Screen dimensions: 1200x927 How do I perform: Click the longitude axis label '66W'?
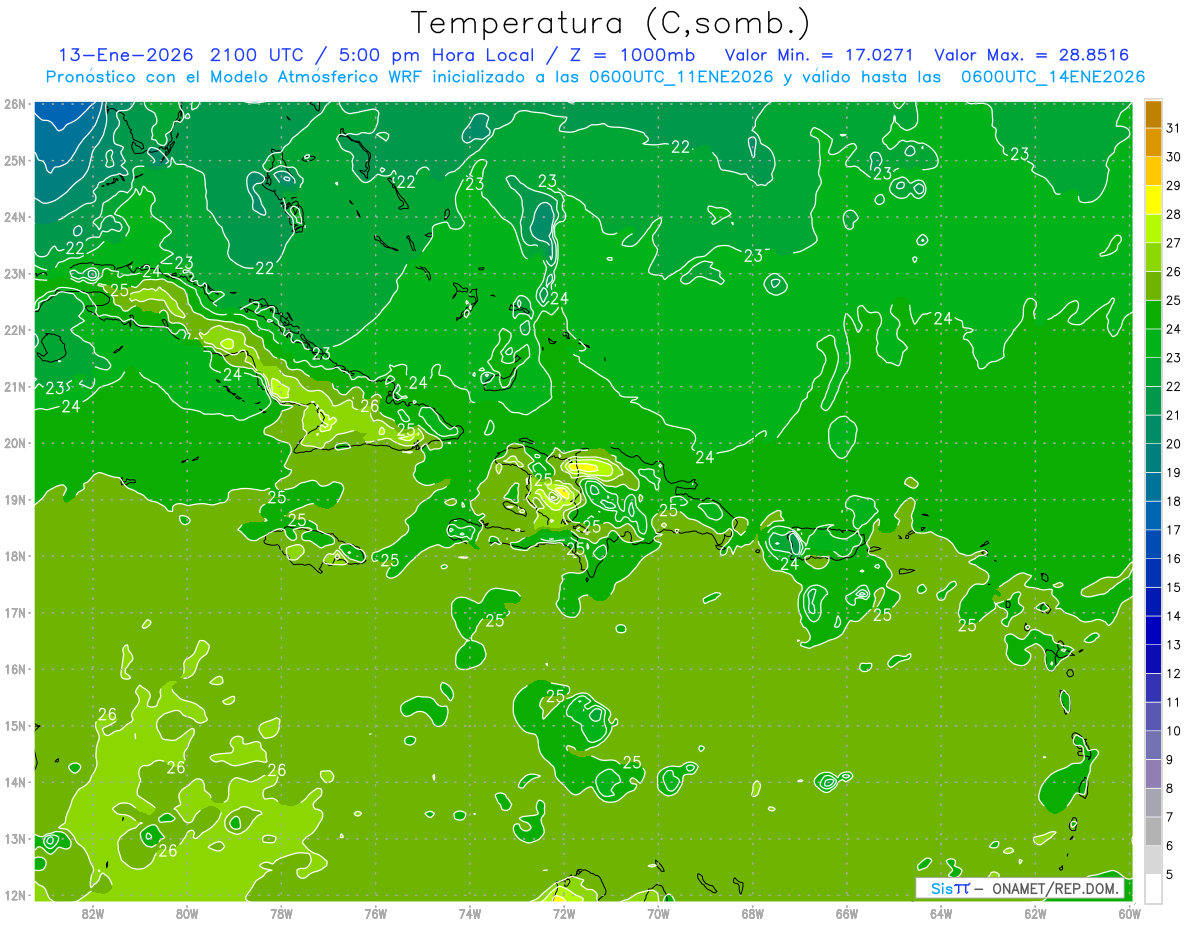tap(847, 913)
